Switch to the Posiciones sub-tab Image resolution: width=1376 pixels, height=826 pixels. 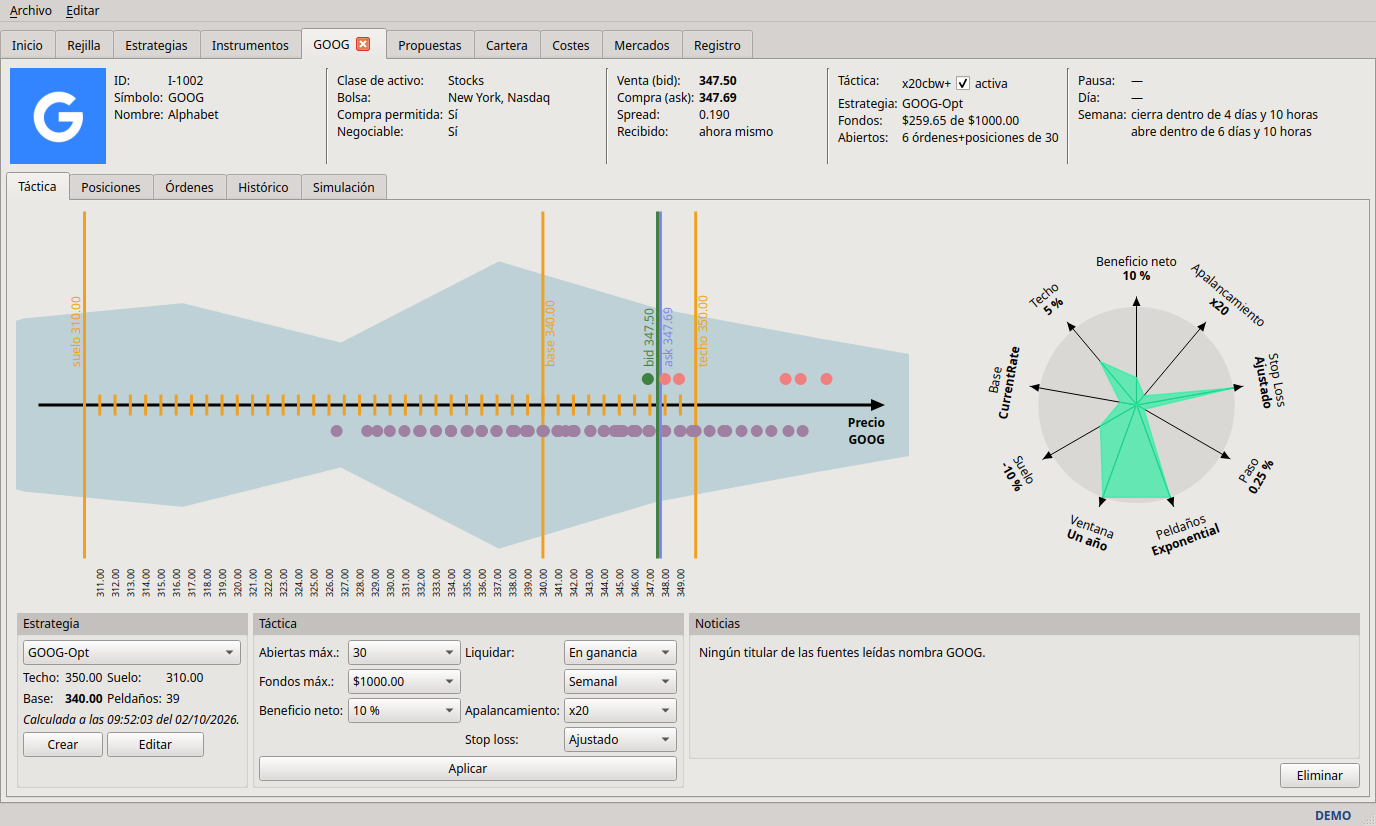111,187
